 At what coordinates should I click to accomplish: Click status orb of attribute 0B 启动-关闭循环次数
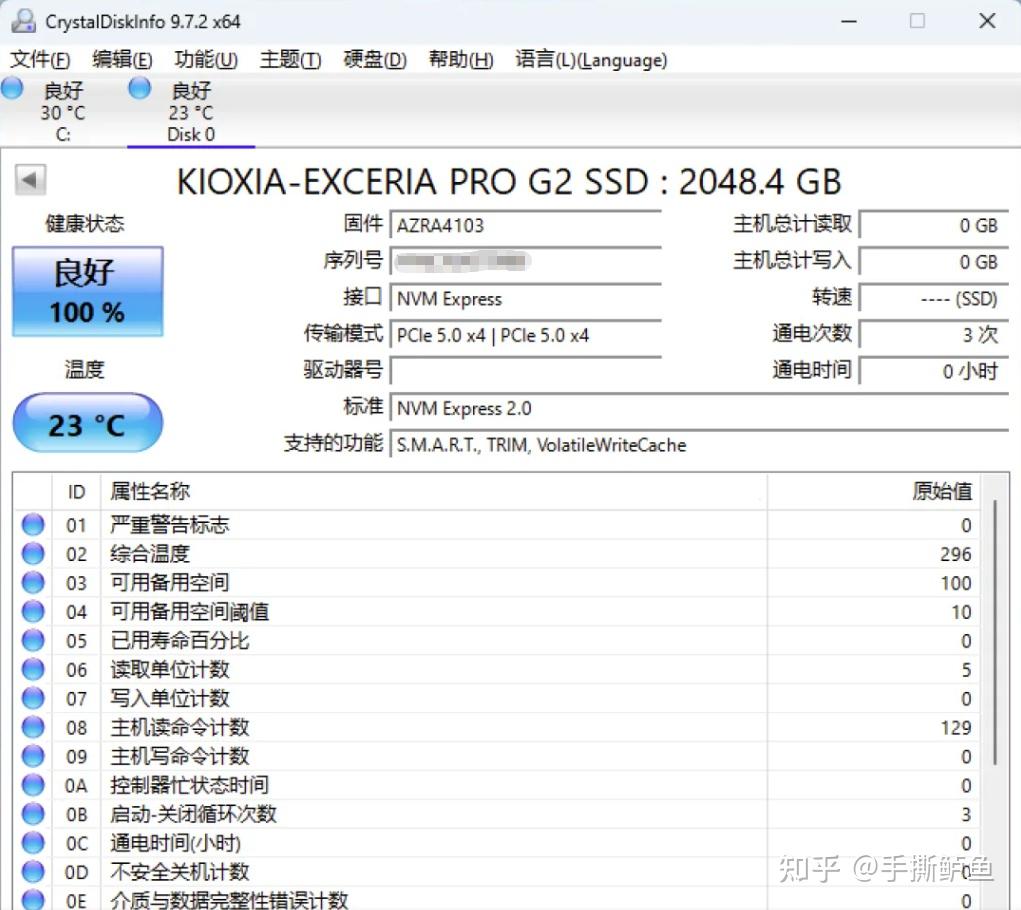(33, 814)
